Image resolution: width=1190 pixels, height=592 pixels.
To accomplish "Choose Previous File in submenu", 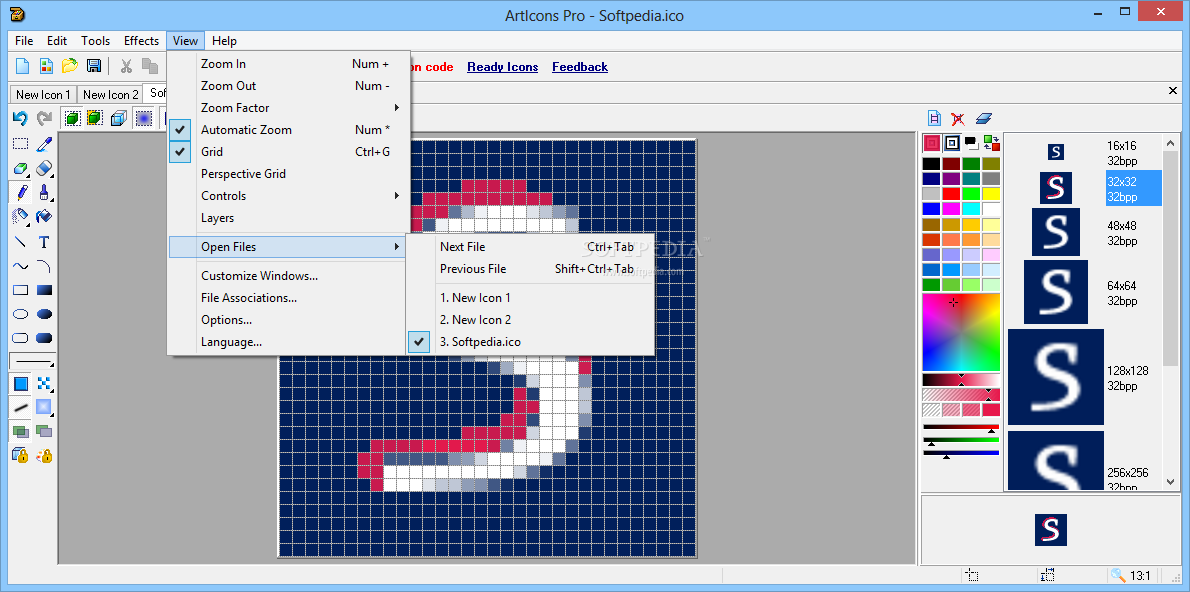I will pos(530,269).
